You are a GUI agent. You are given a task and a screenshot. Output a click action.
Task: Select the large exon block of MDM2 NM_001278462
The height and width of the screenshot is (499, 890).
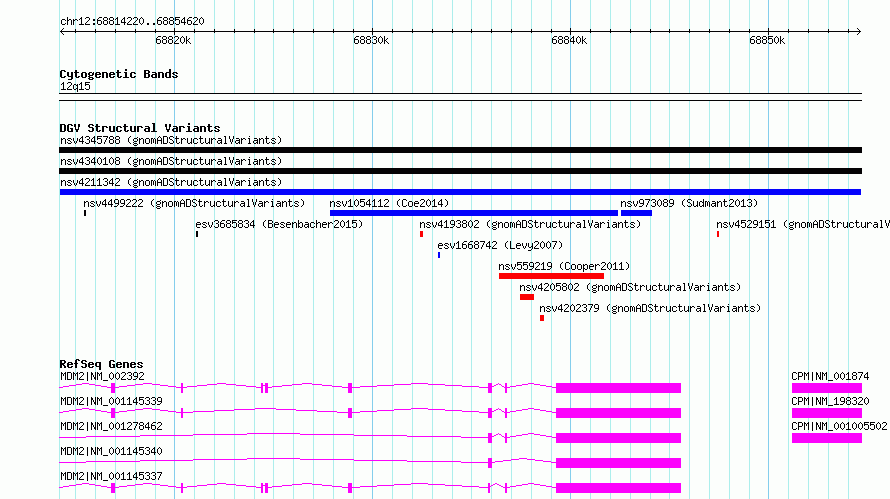click(618, 438)
